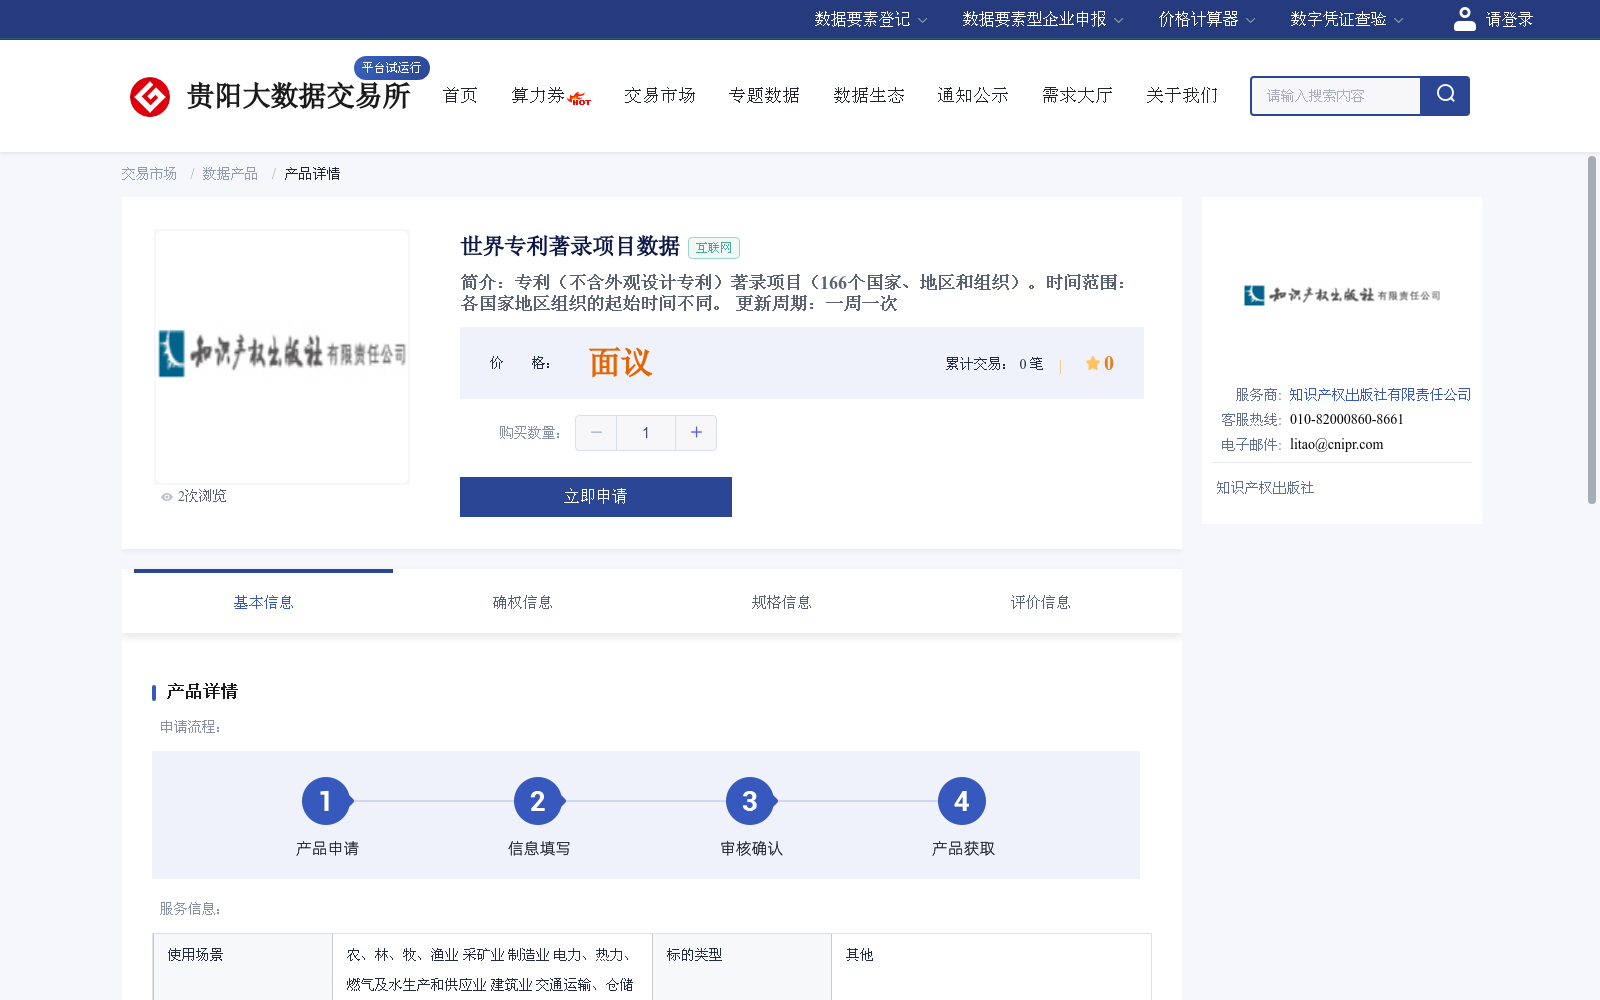This screenshot has width=1600, height=1000.
Task: Click the Guiyang exchange red logo
Action: click(x=150, y=97)
